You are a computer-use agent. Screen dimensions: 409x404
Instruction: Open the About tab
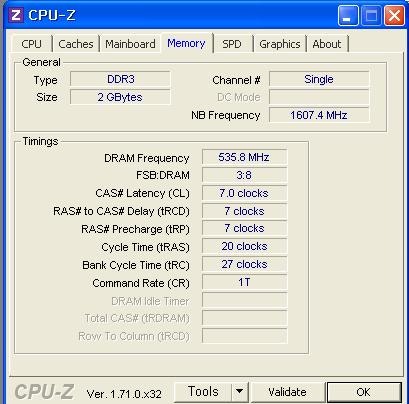pos(327,44)
